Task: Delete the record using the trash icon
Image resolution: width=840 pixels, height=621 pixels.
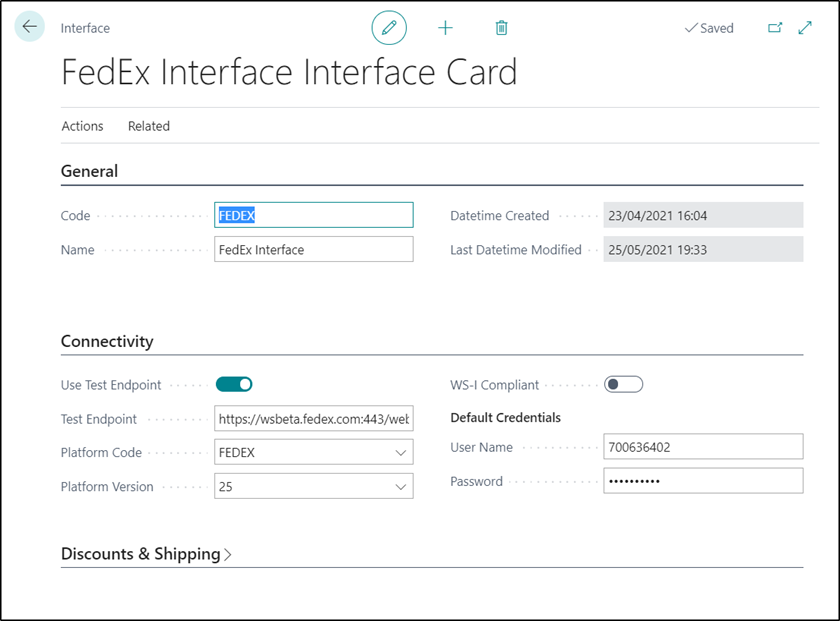Action: (x=501, y=28)
